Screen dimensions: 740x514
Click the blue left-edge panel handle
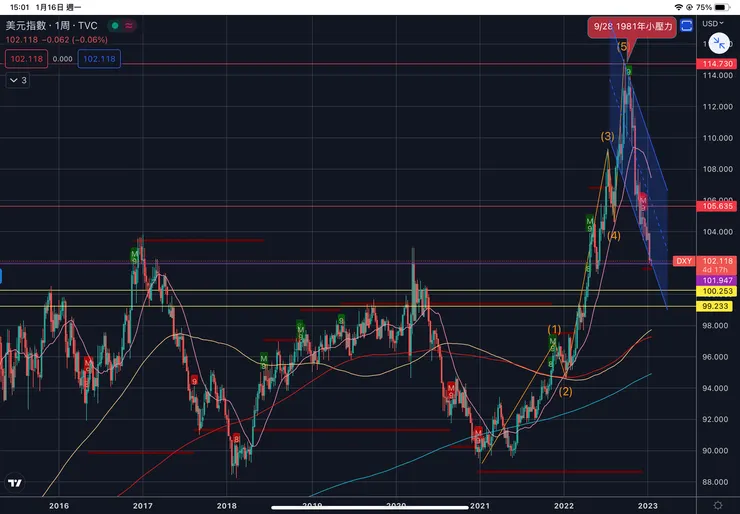(1, 276)
